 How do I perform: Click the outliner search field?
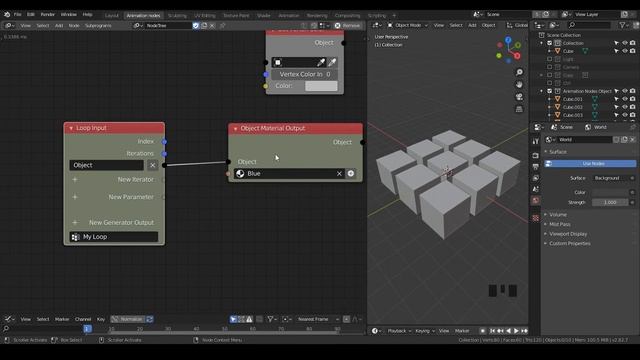[589, 25]
